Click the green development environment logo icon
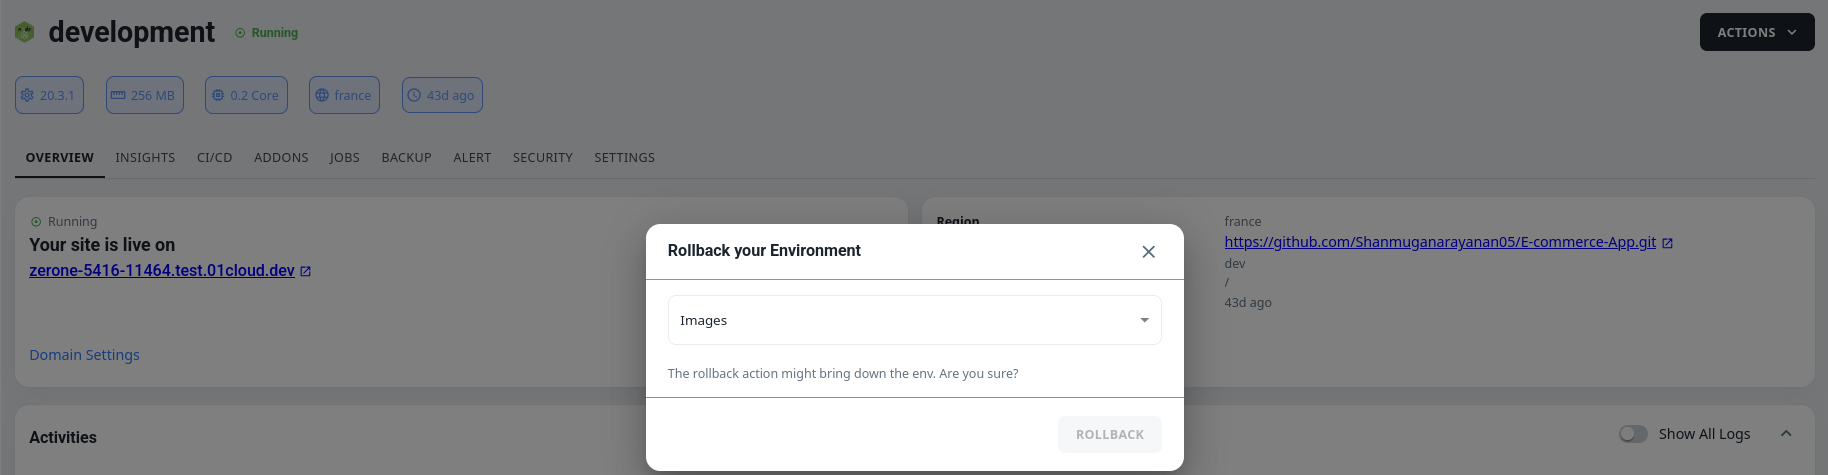Viewport: 1828px width, 475px height. pos(25,32)
